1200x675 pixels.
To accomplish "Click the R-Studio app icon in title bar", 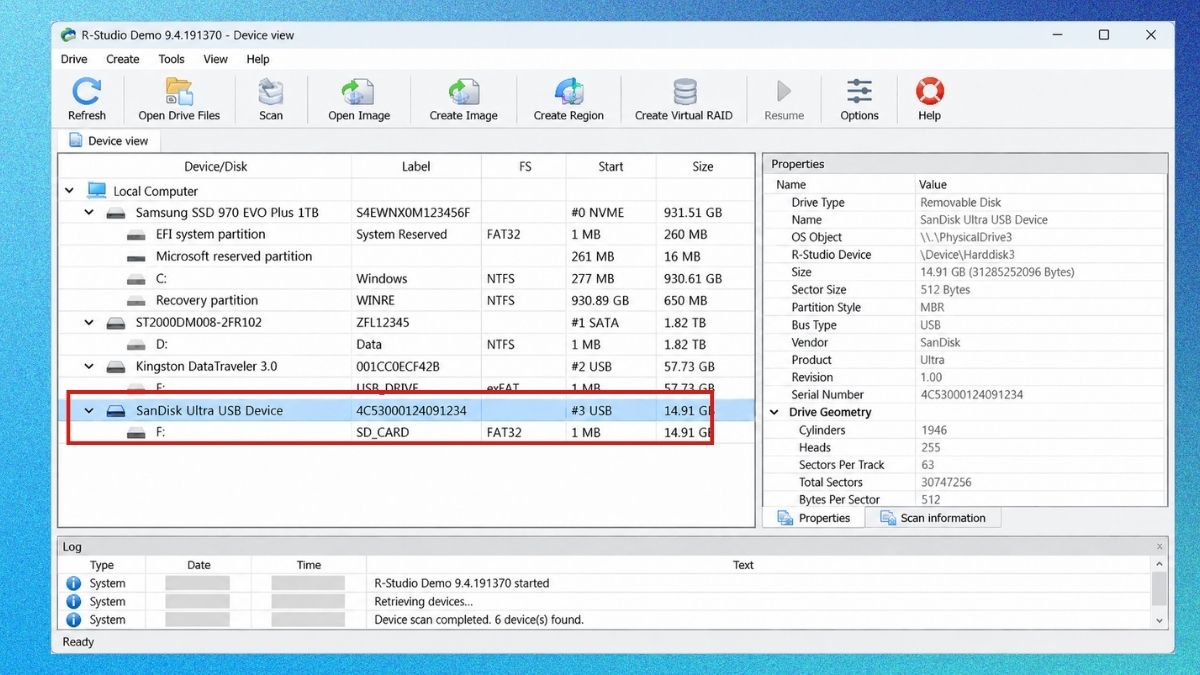I will 69,35.
